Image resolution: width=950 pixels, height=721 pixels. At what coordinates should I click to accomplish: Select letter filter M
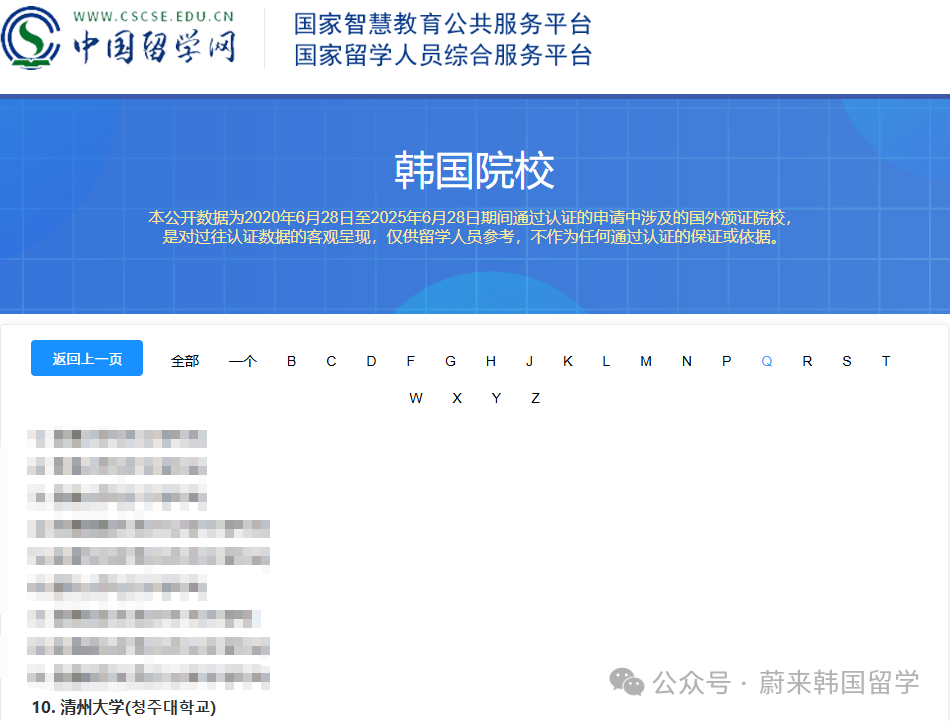pos(646,360)
